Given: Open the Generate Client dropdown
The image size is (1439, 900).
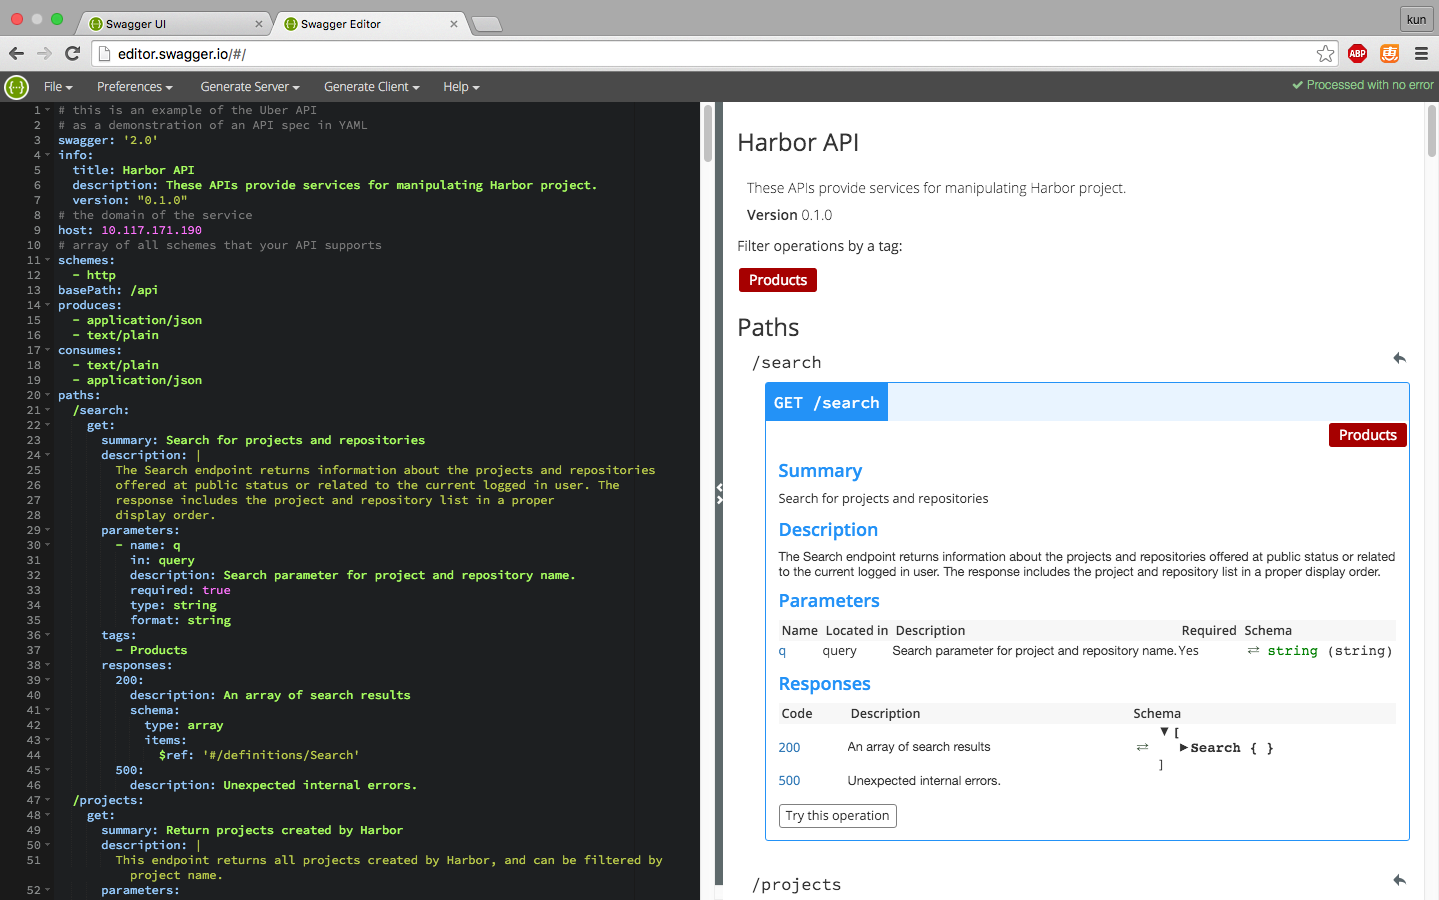Looking at the screenshot, I should (372, 87).
